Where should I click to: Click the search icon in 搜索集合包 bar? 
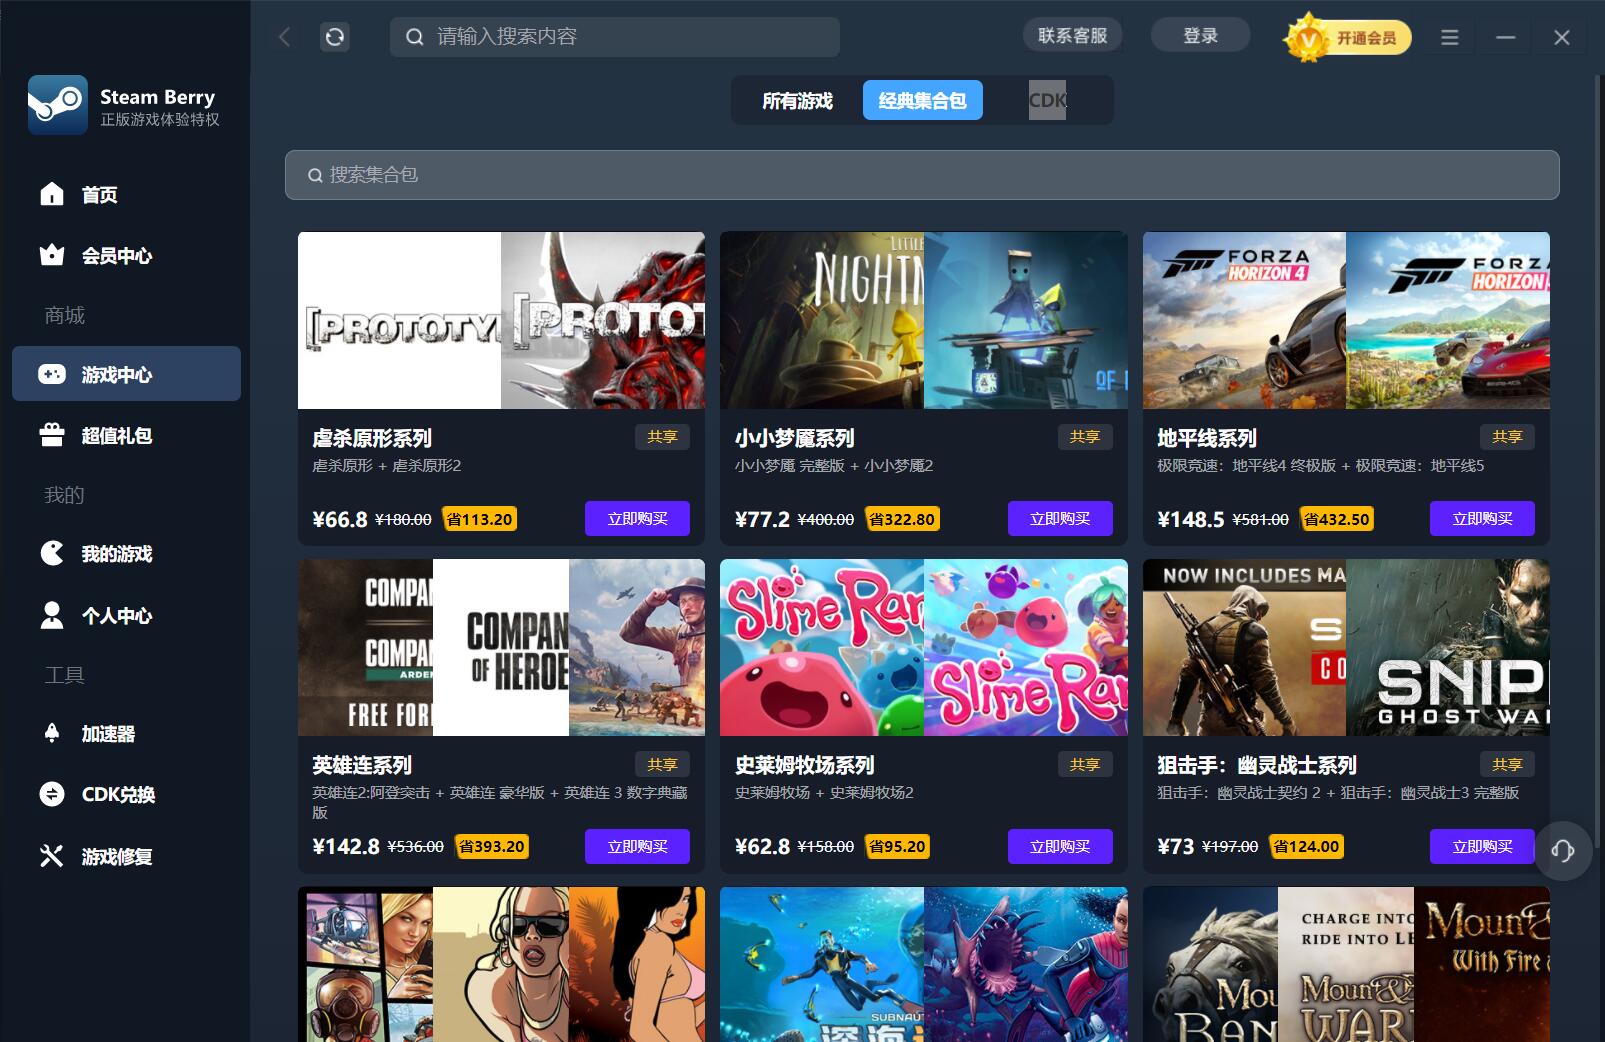point(315,175)
